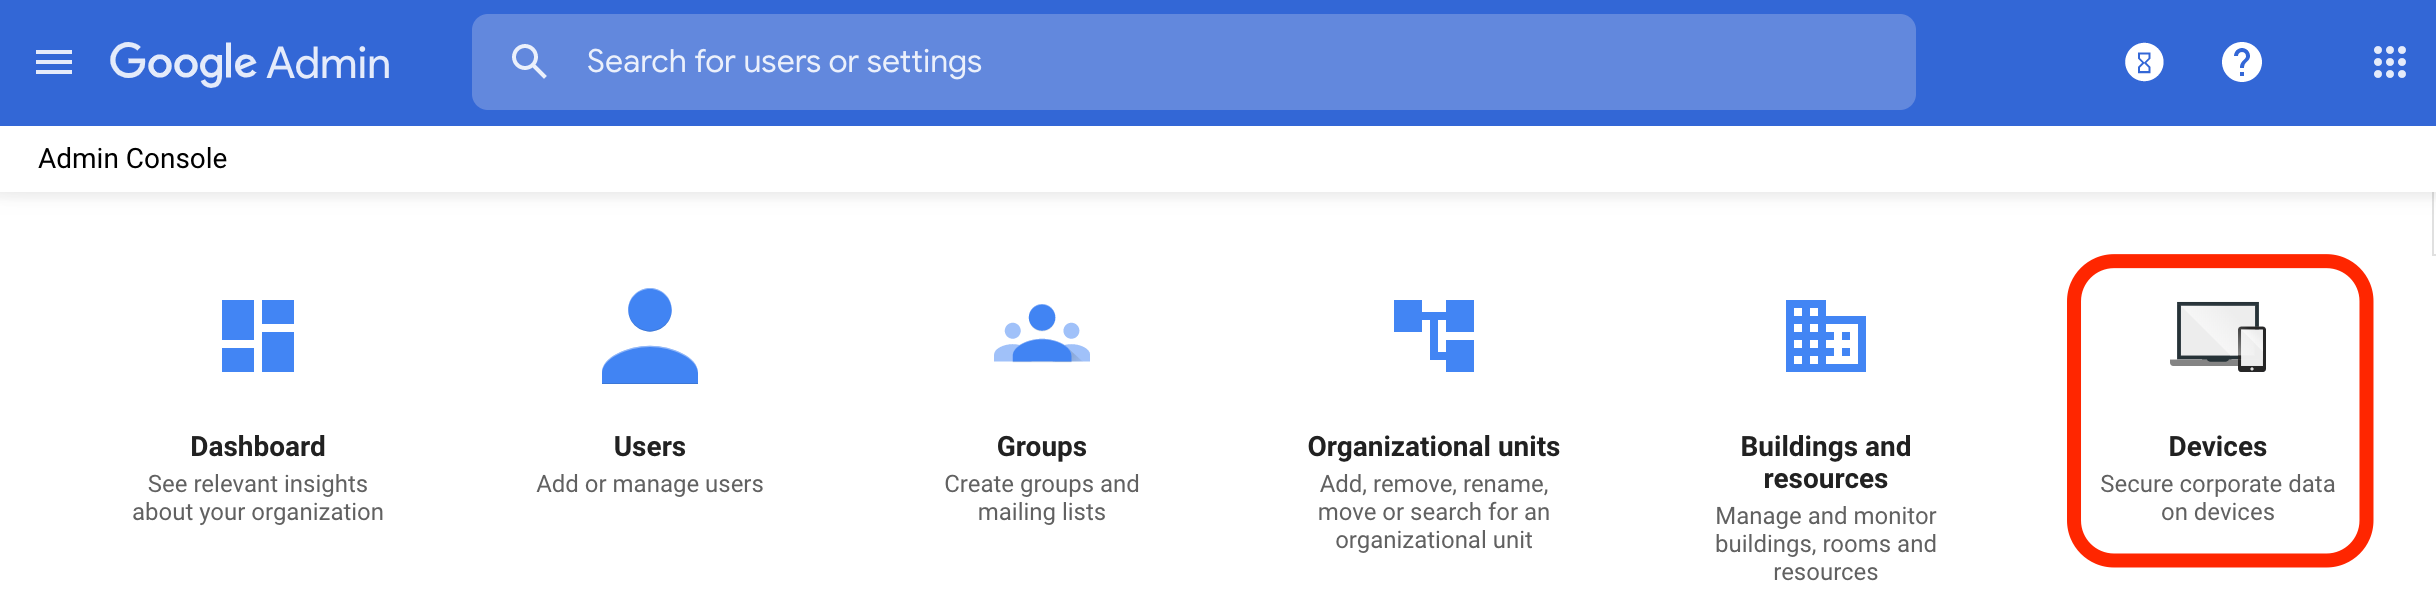Click the Google Admin logo
2436x594 pixels.
(250, 63)
